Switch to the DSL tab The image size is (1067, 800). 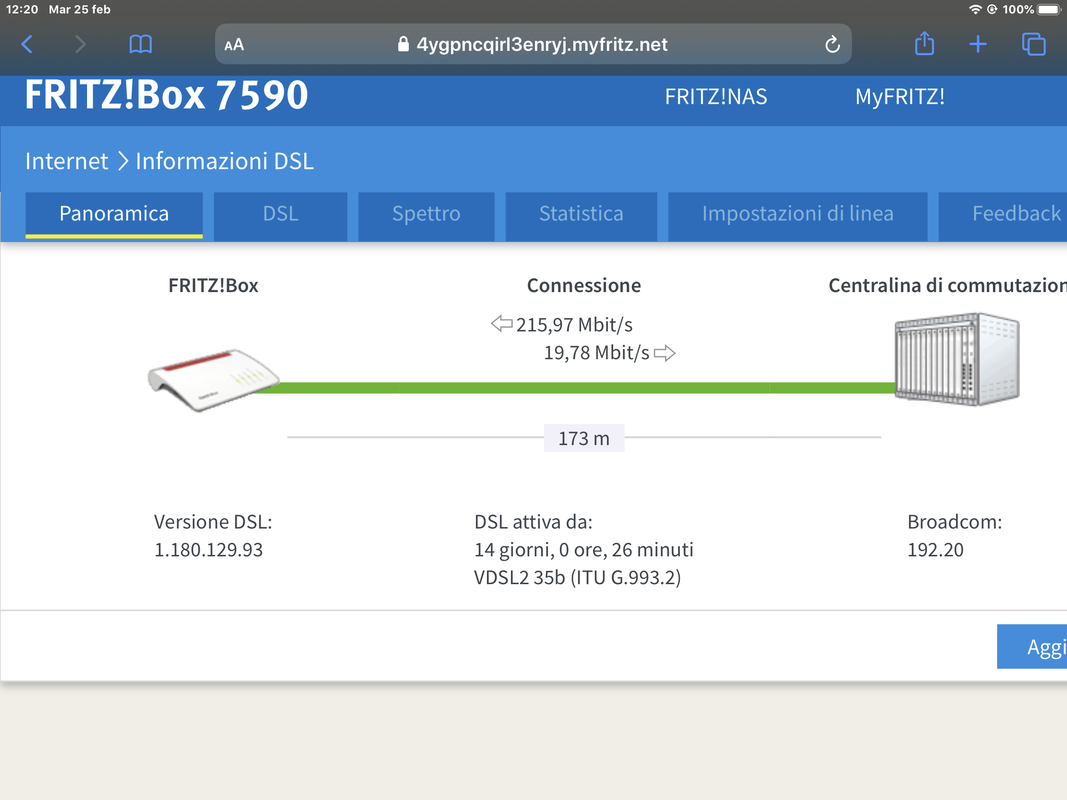coord(280,216)
